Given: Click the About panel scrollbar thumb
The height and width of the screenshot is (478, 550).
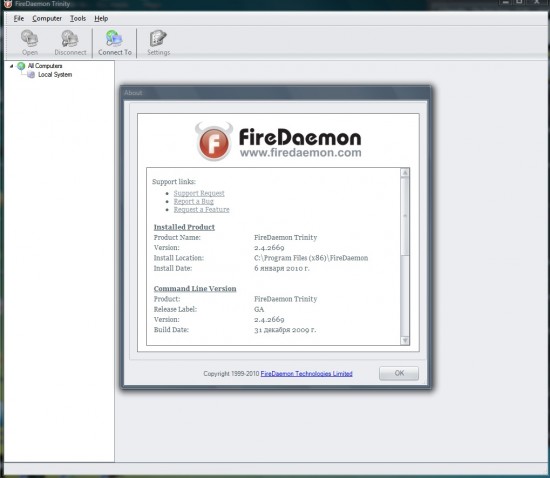Looking at the screenshot, I should pyautogui.click(x=405, y=216).
